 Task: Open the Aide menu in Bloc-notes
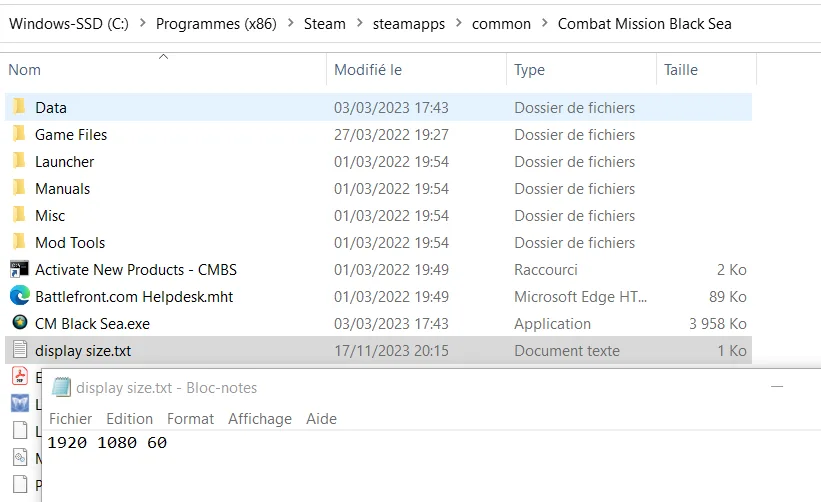click(x=321, y=419)
